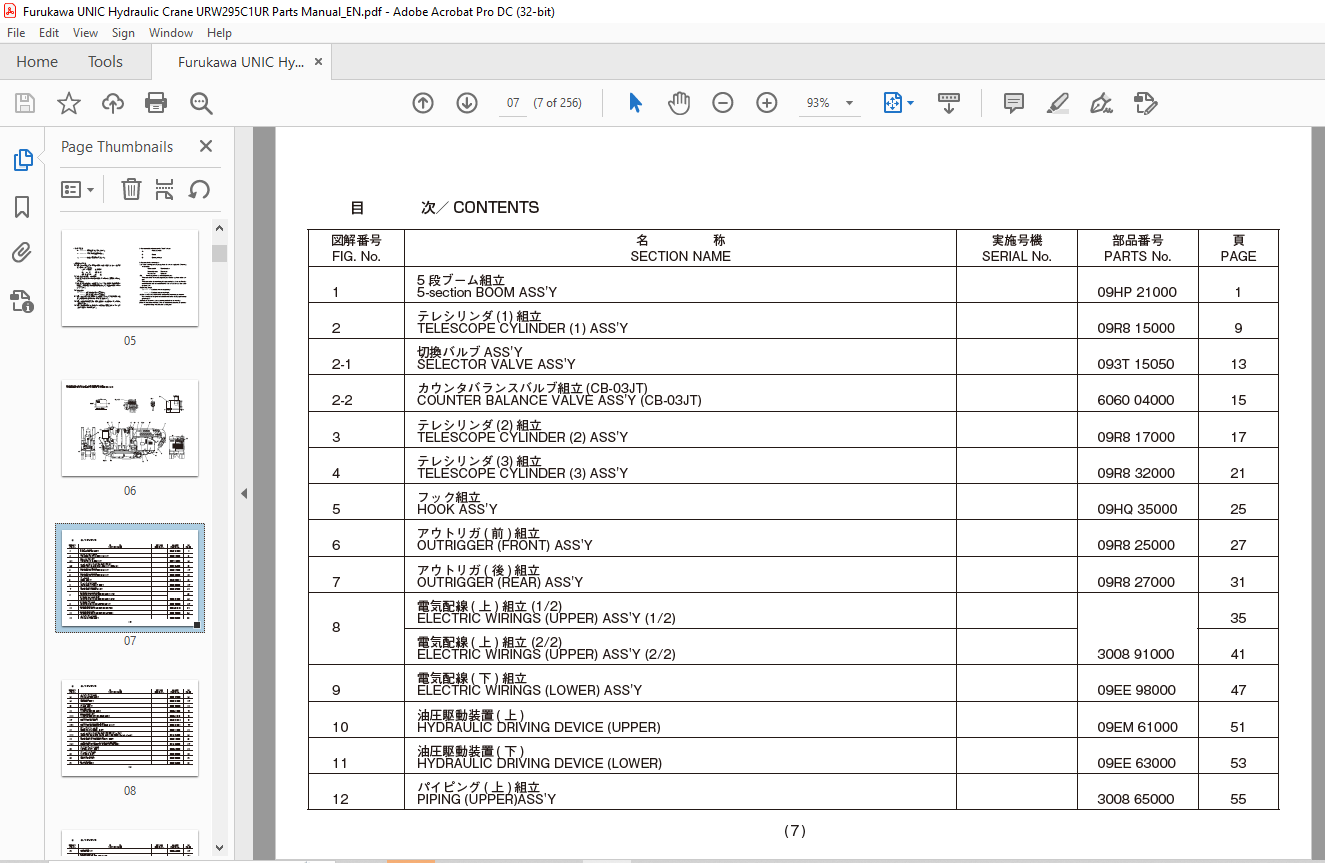Select page 06 thumbnail

pos(130,427)
